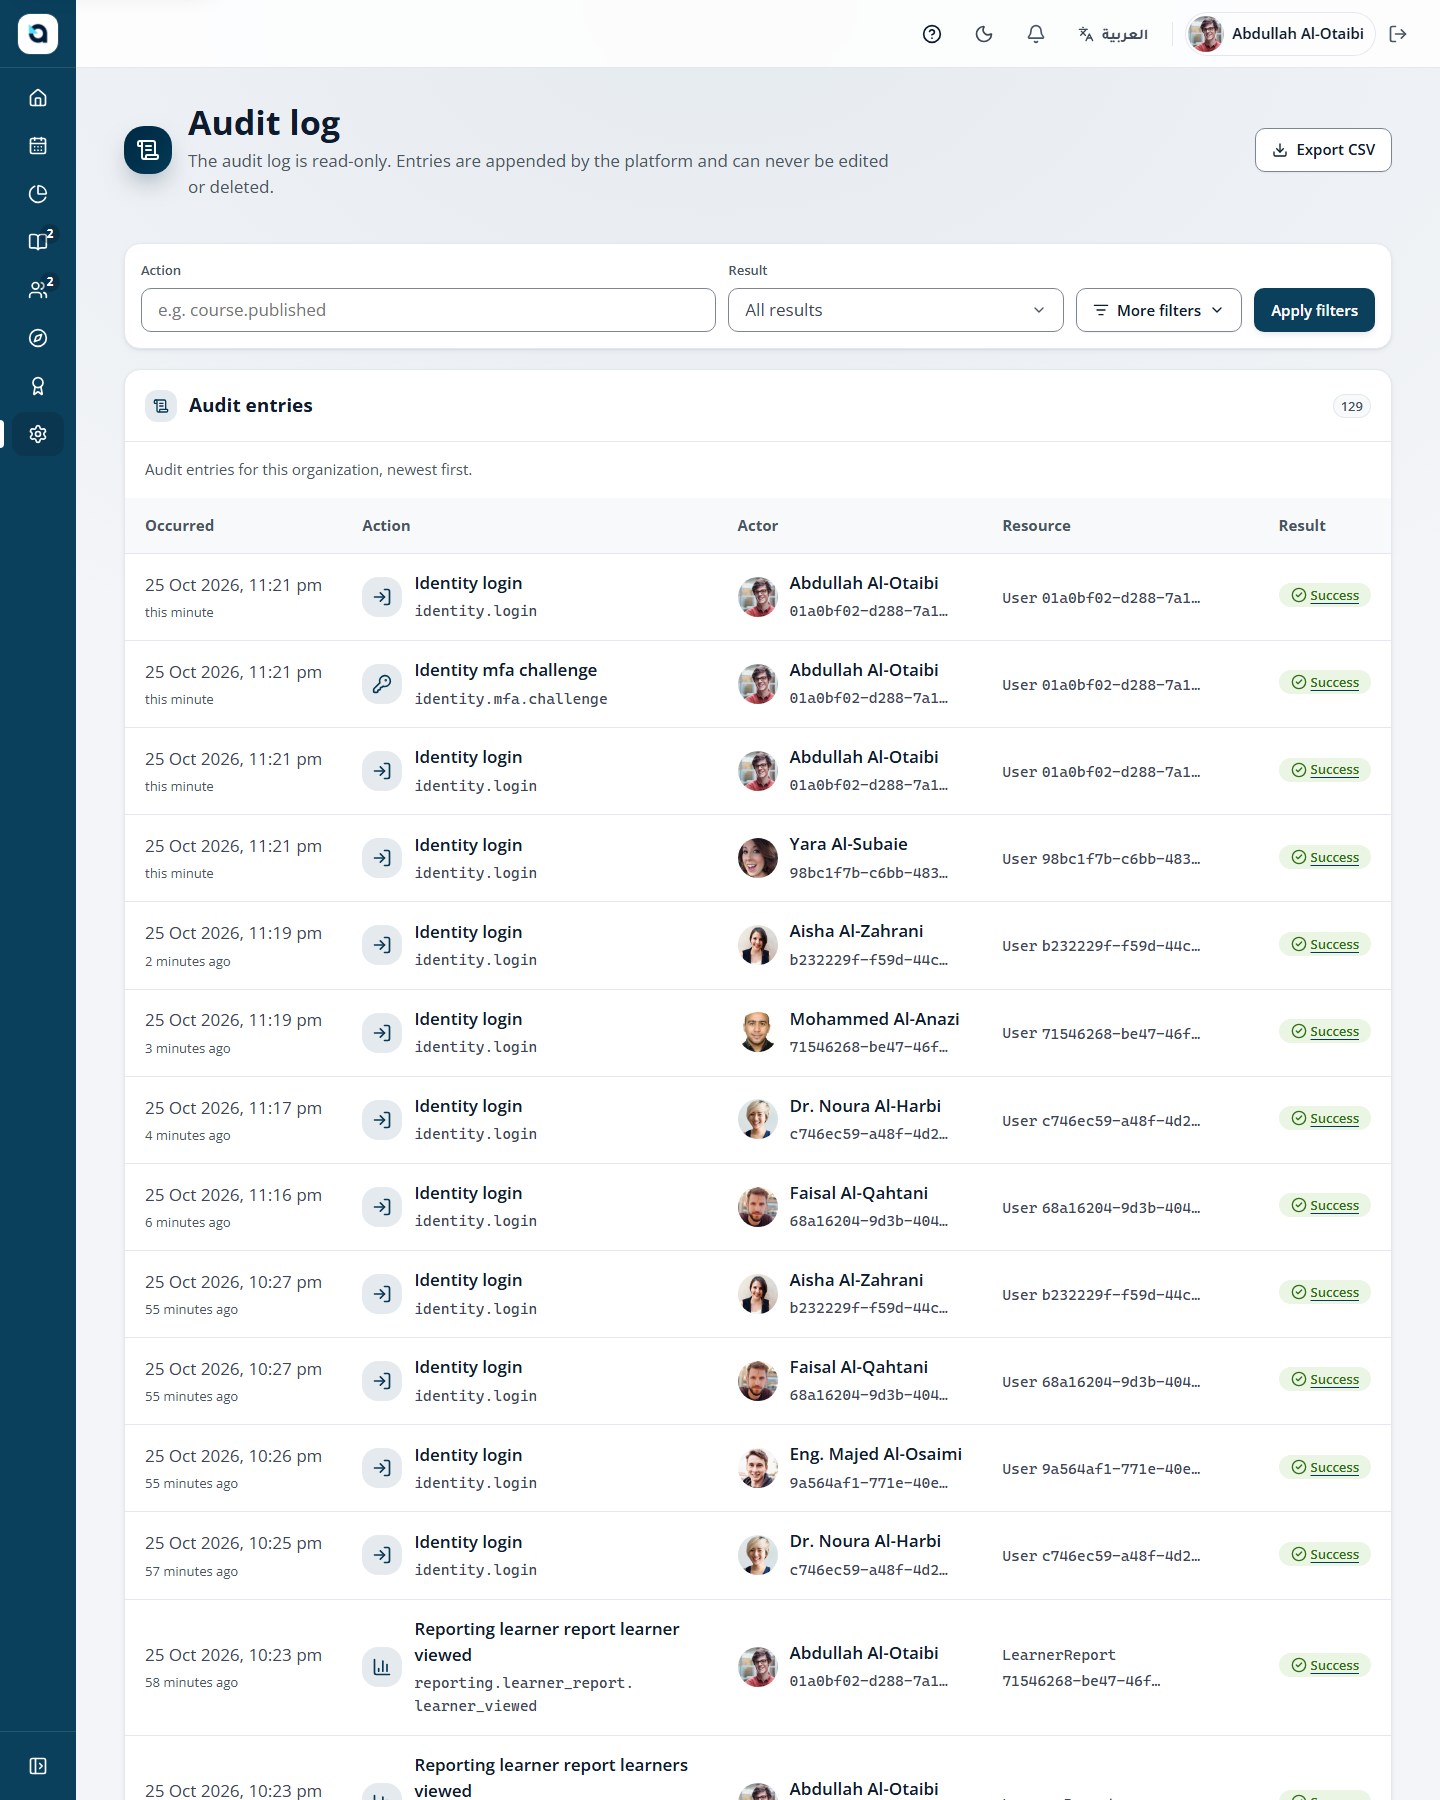1440x1800 pixels.
Task: Collapse sidebar using bottom panel icon
Action: click(38, 1766)
